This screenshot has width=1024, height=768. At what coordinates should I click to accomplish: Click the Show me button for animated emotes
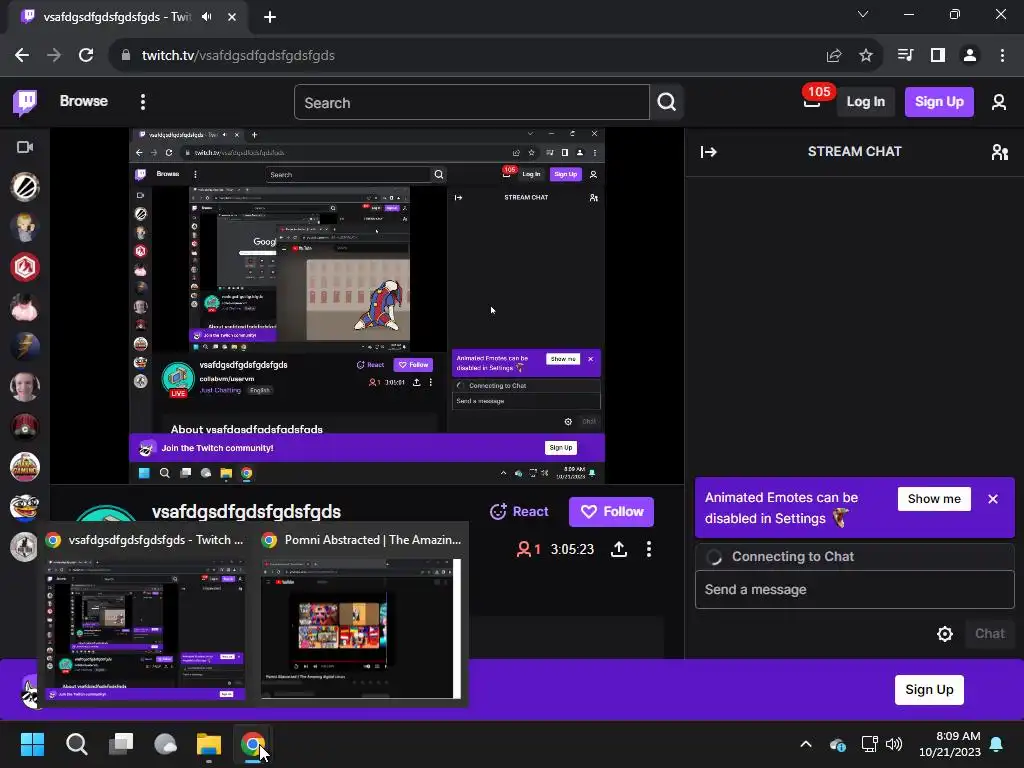point(934,499)
